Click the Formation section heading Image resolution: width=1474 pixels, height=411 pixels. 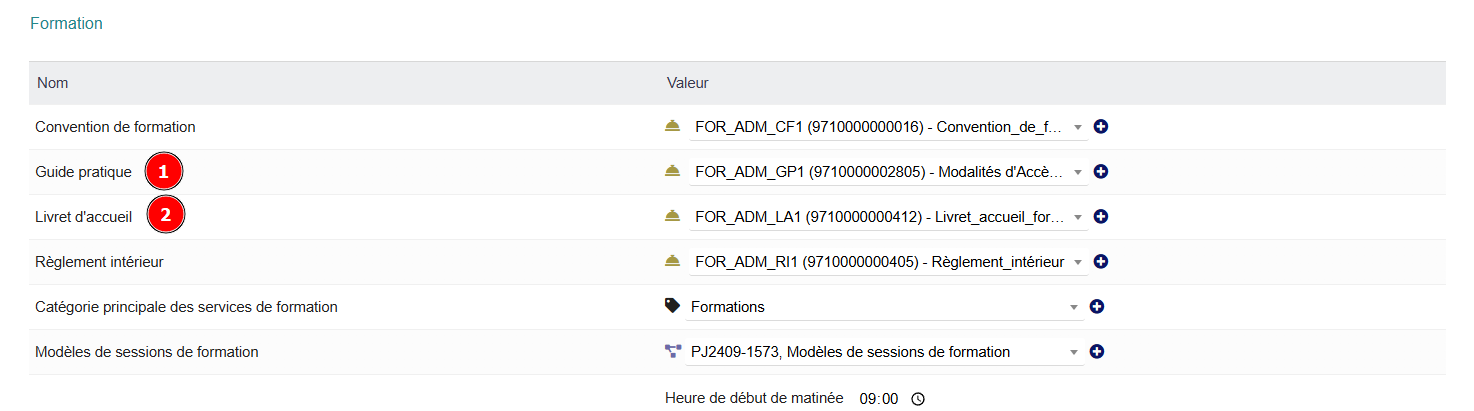[x=67, y=23]
